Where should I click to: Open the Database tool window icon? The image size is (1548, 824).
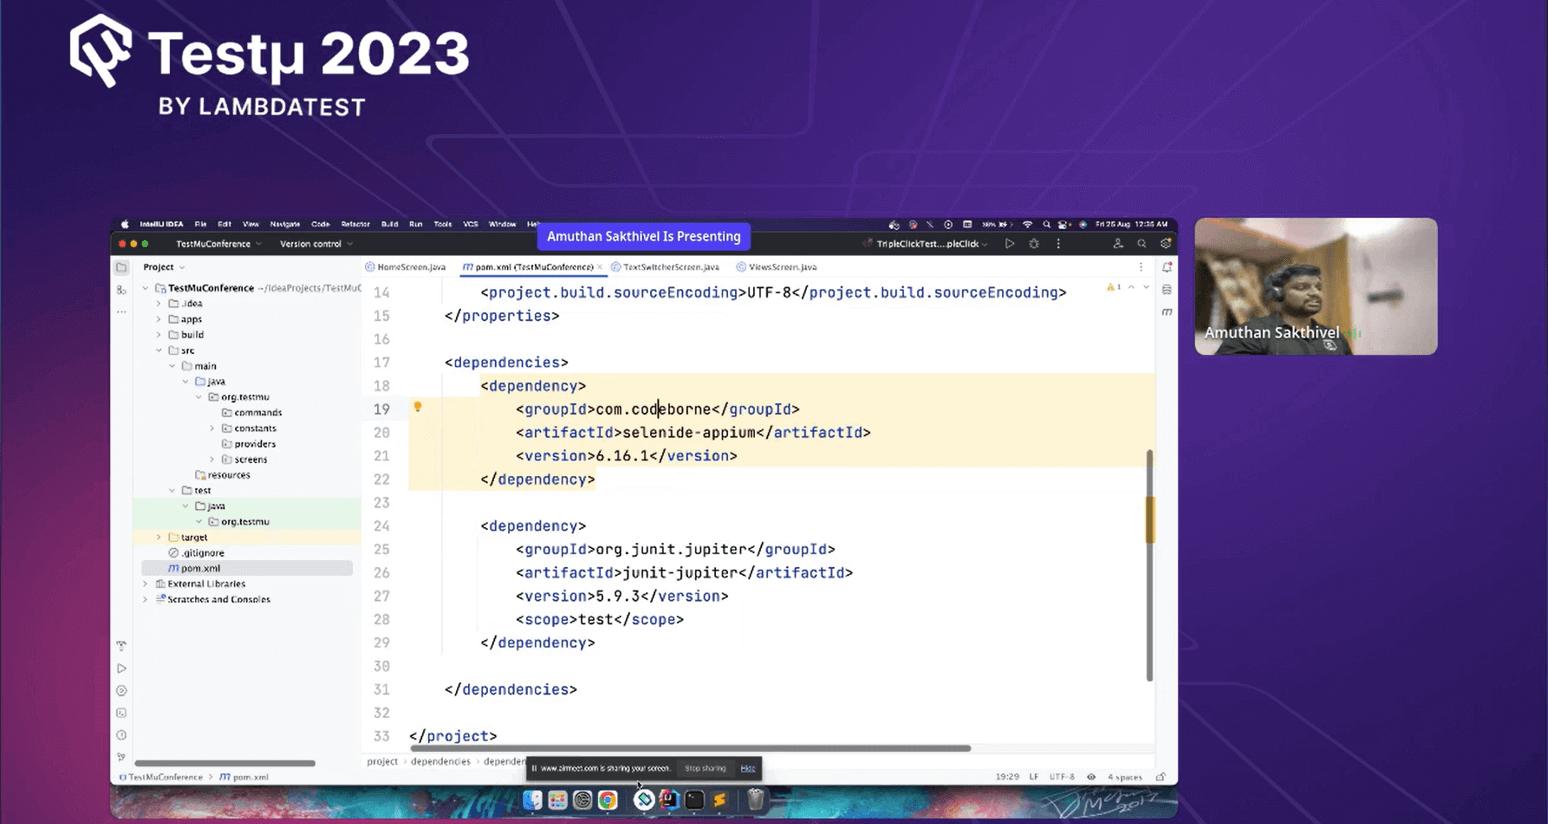(x=1167, y=290)
